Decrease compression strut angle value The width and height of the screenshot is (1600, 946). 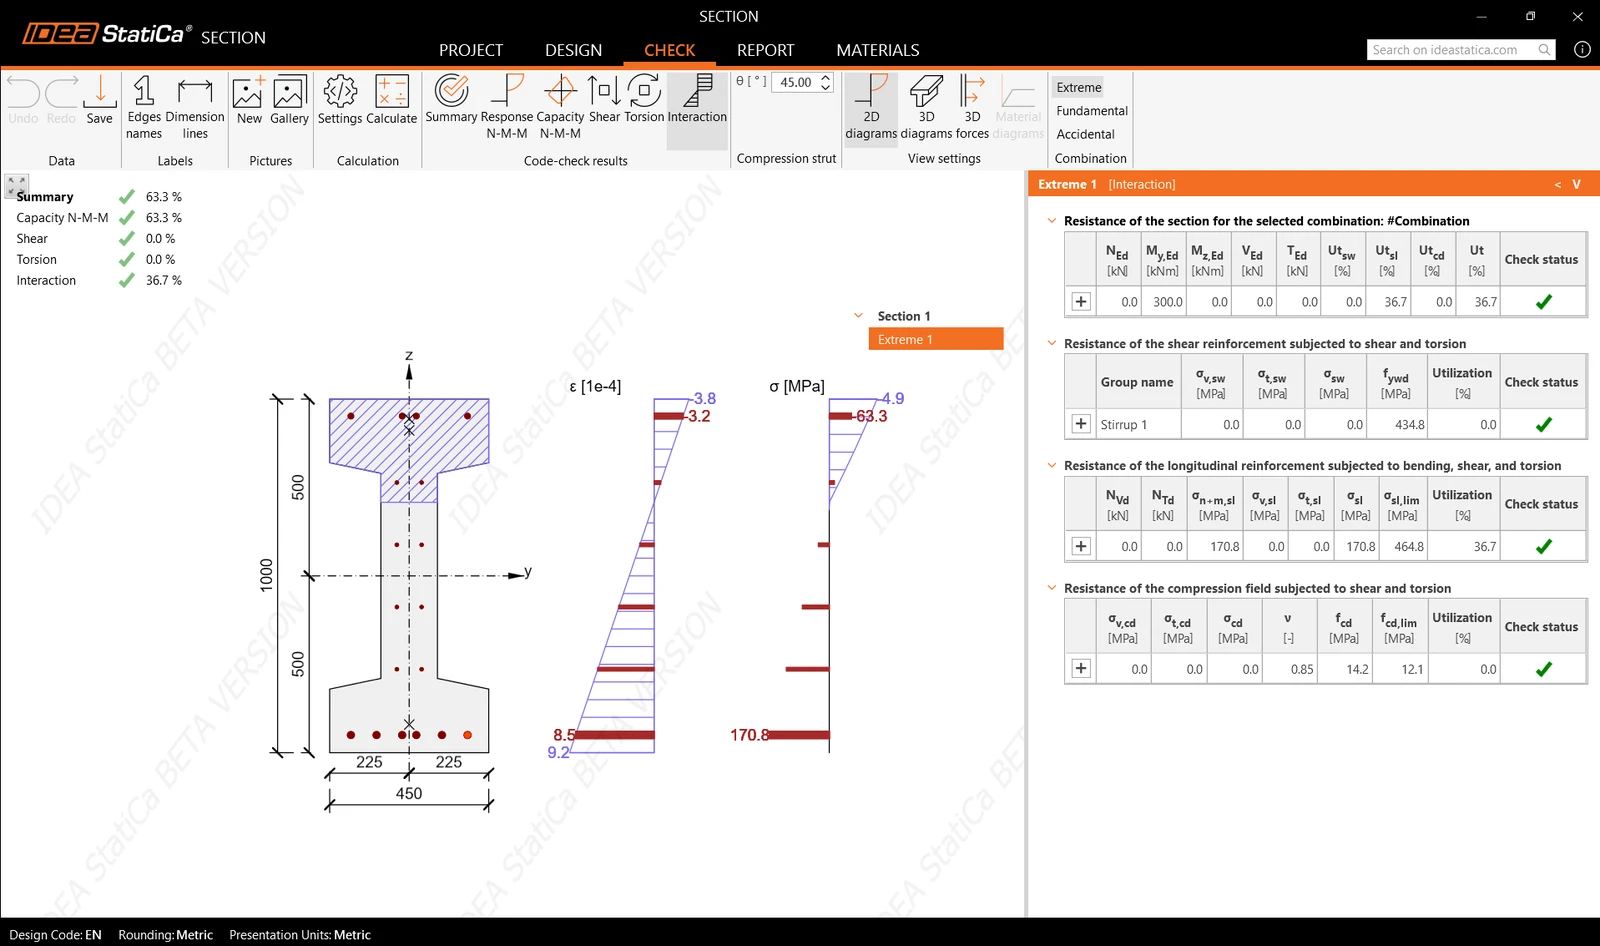826,87
